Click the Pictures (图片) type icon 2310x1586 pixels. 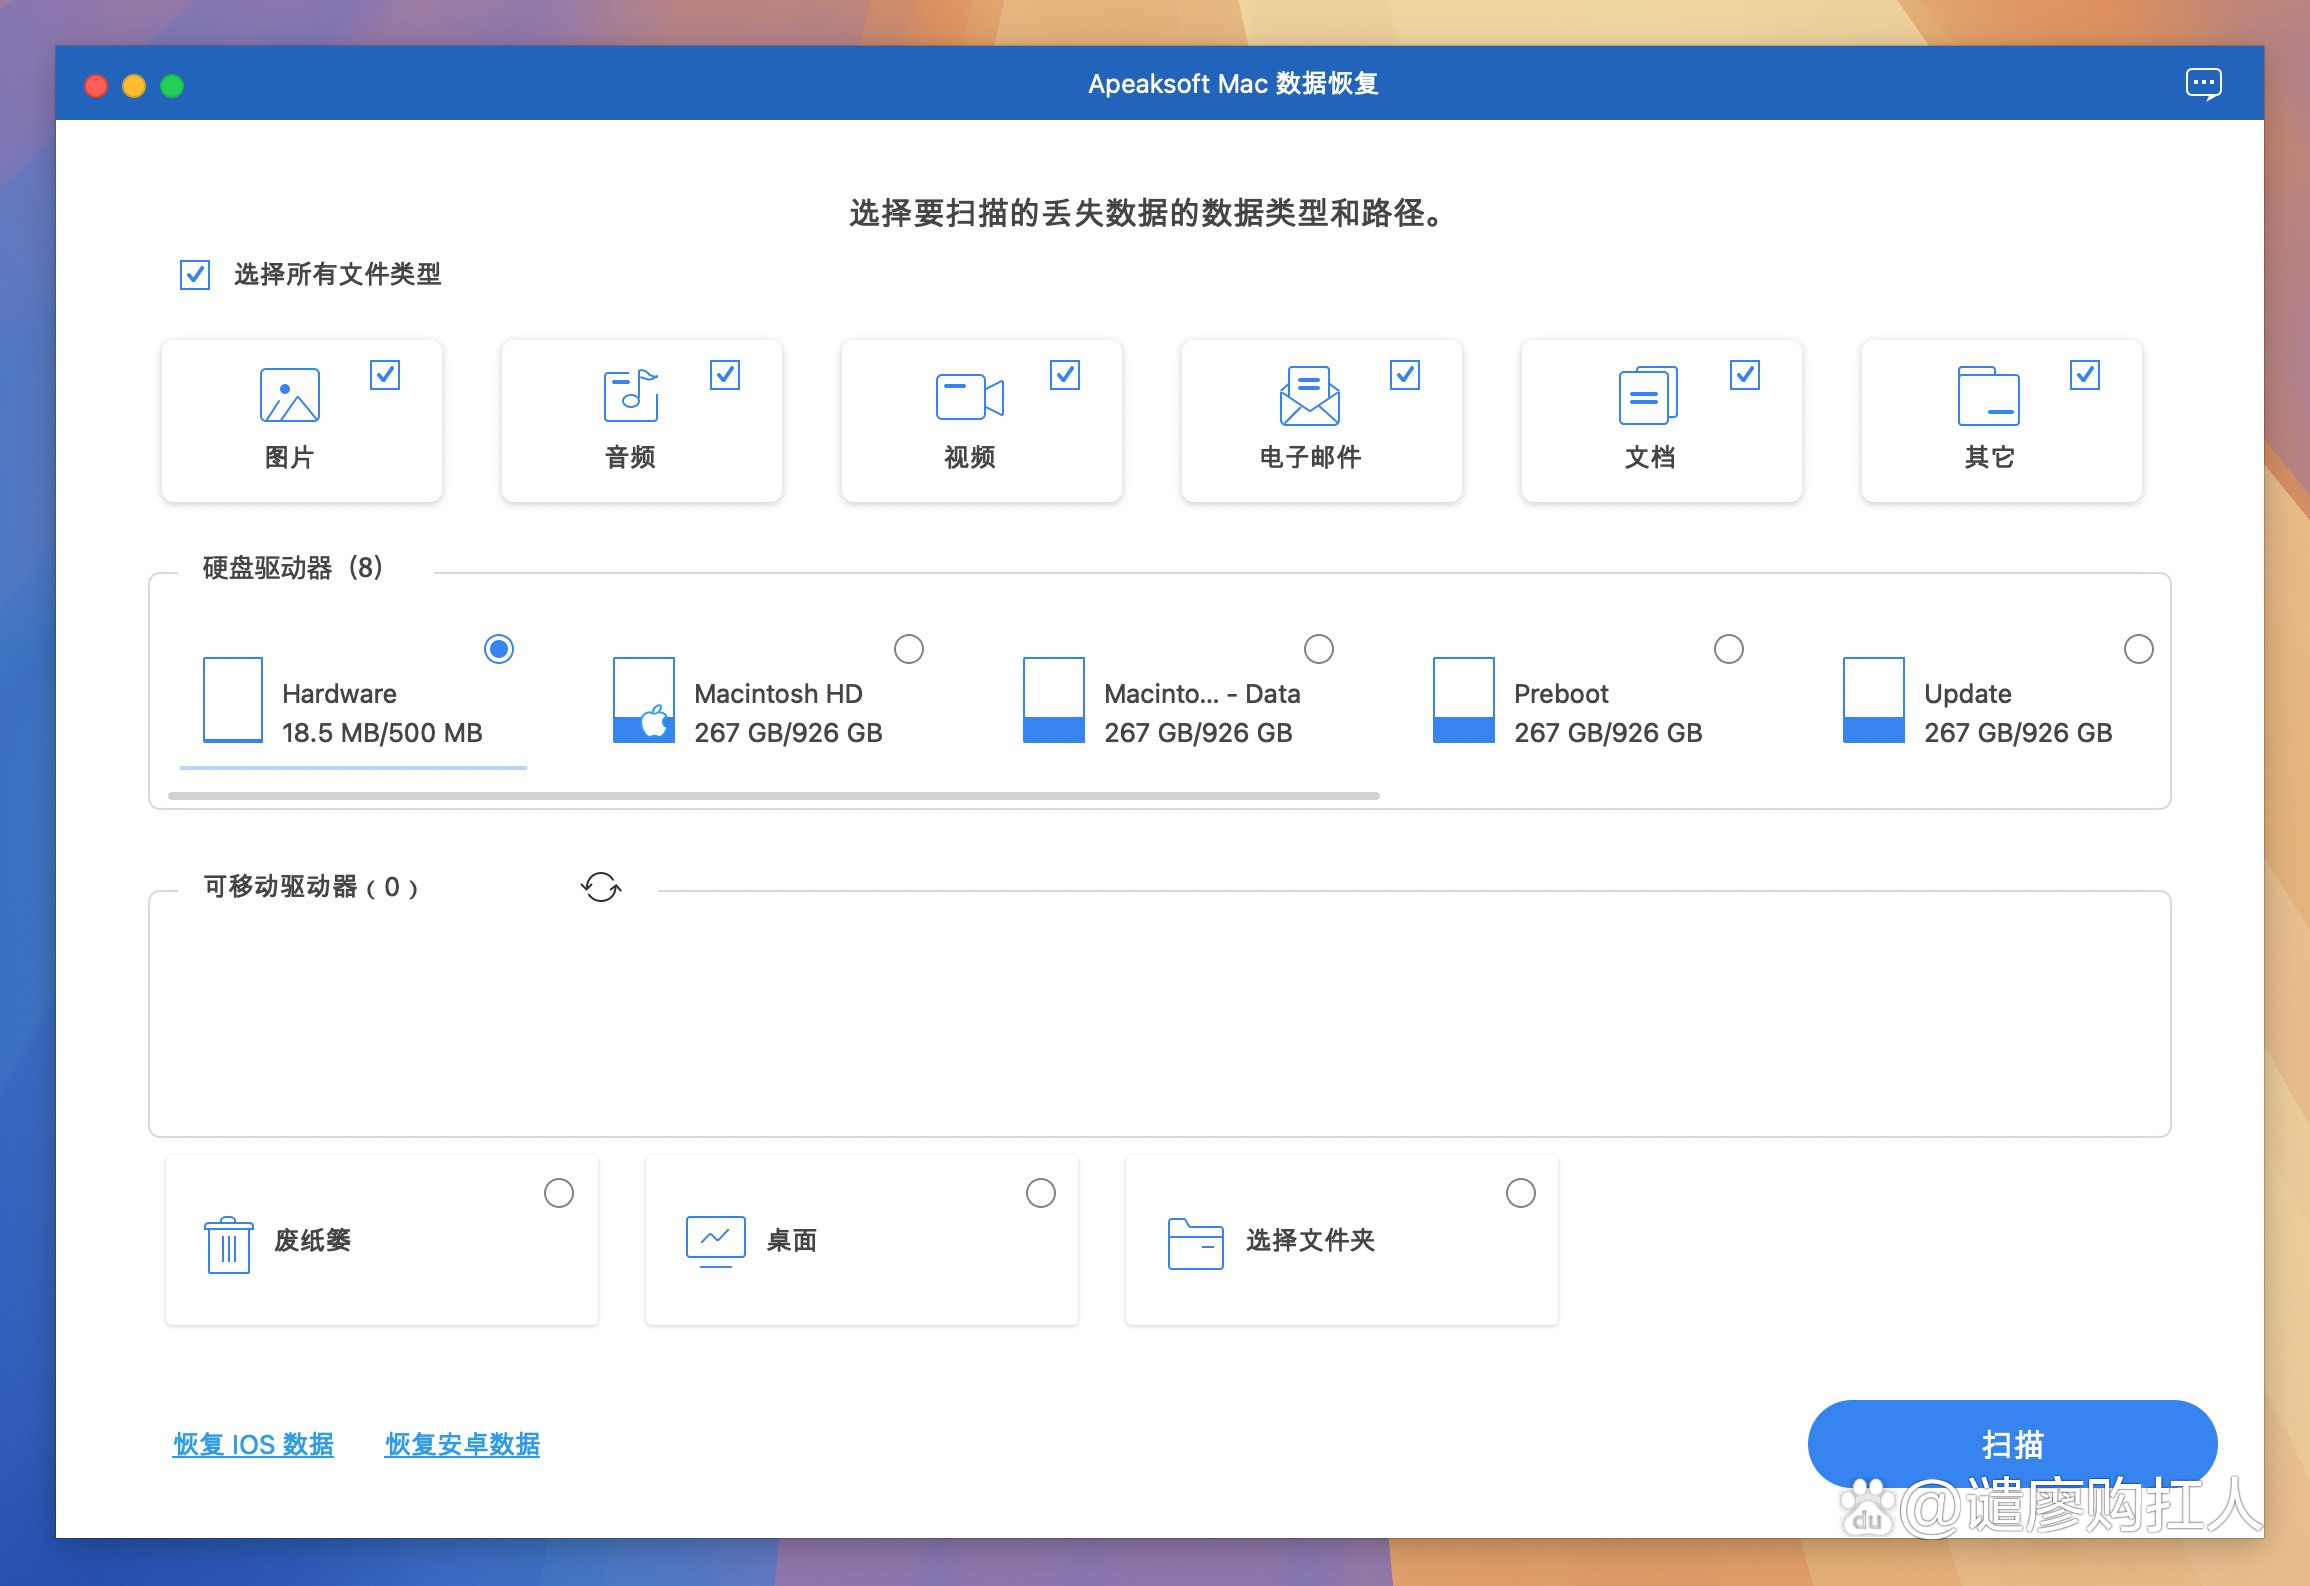290,395
